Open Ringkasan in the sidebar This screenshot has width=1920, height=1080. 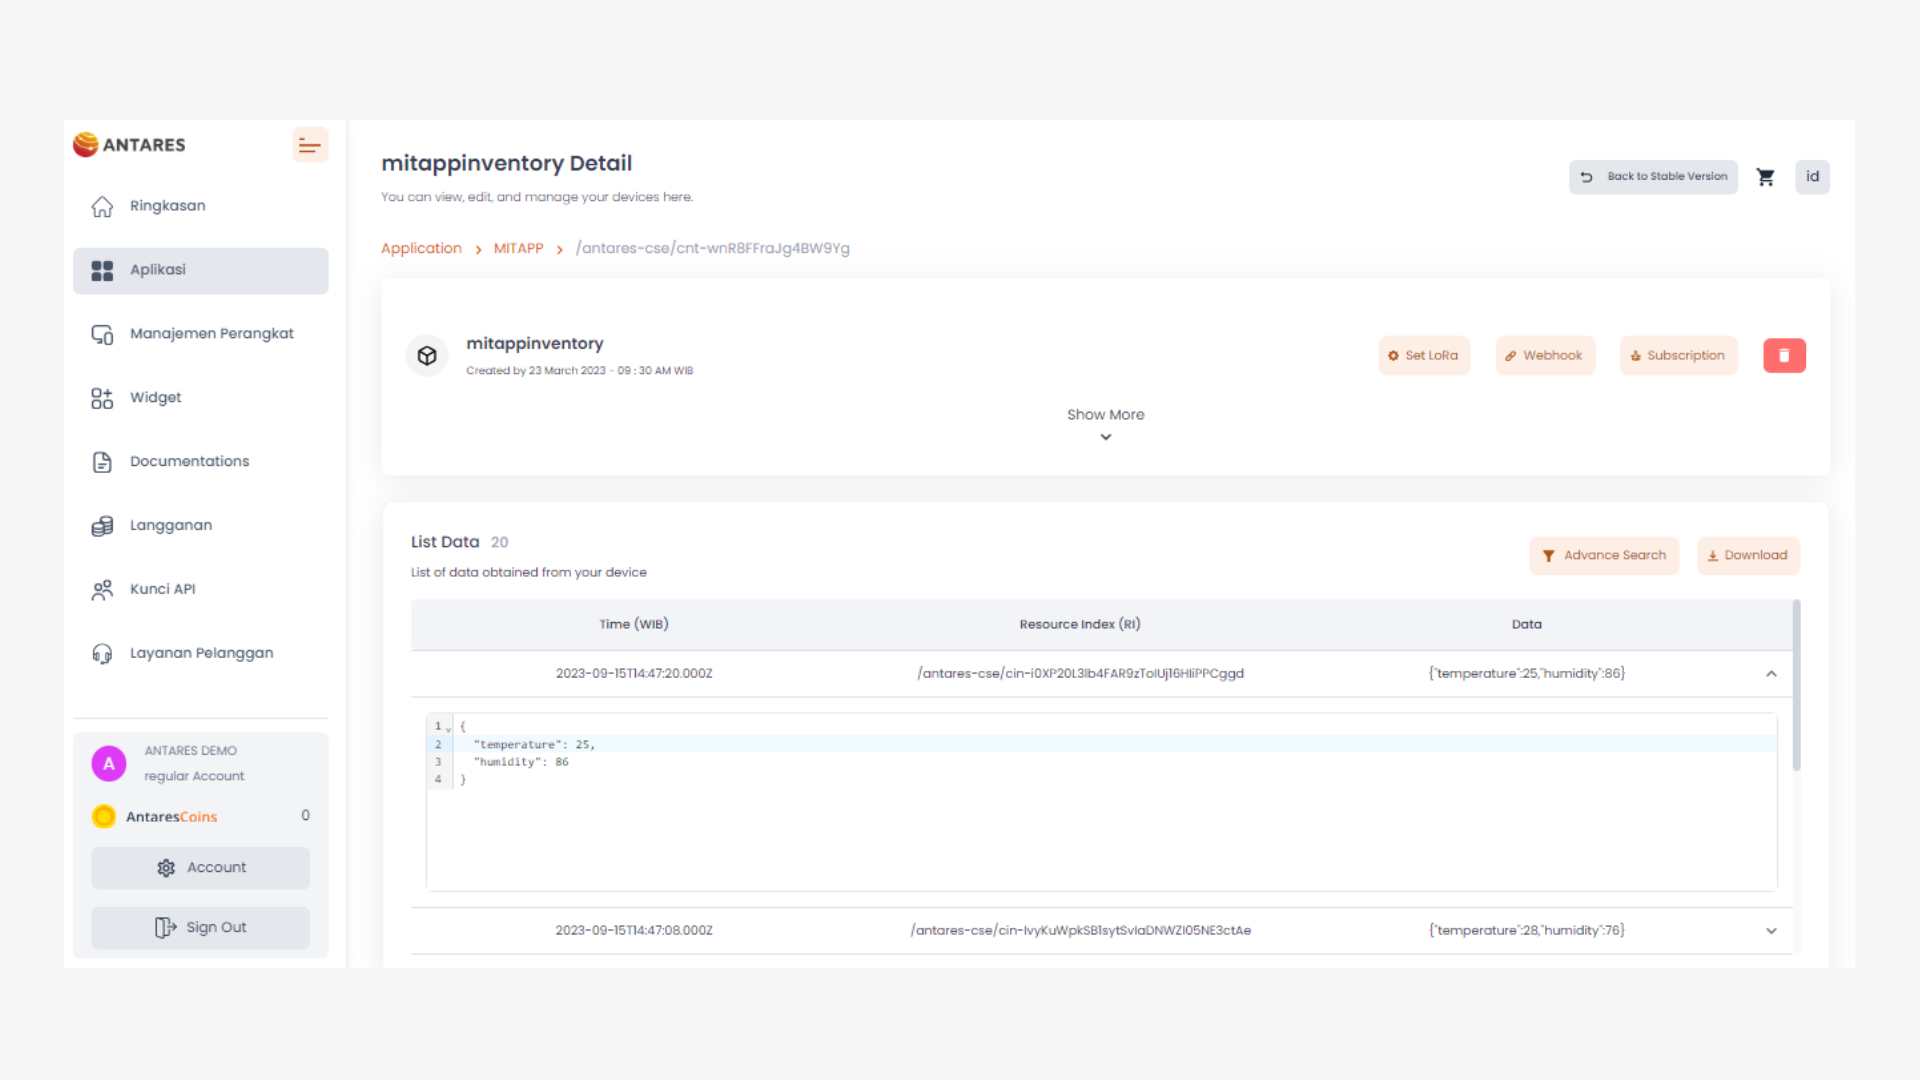click(x=167, y=206)
